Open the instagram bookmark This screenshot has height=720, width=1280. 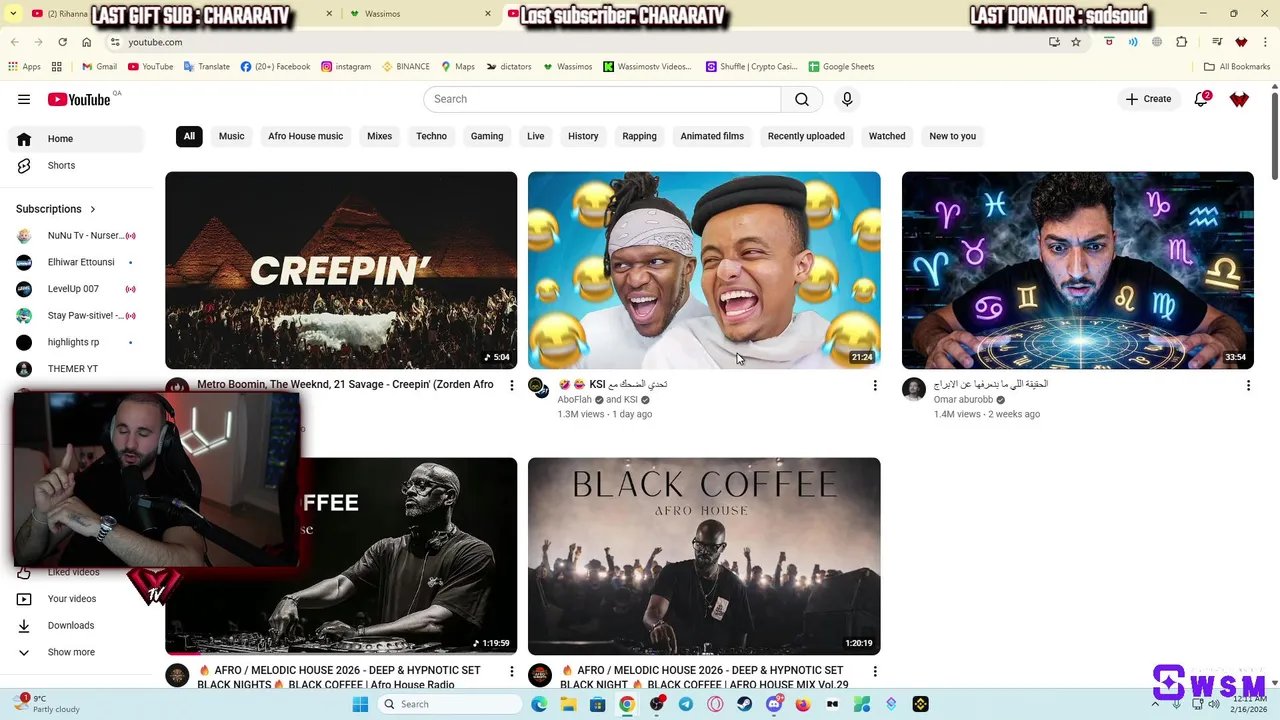pos(346,67)
